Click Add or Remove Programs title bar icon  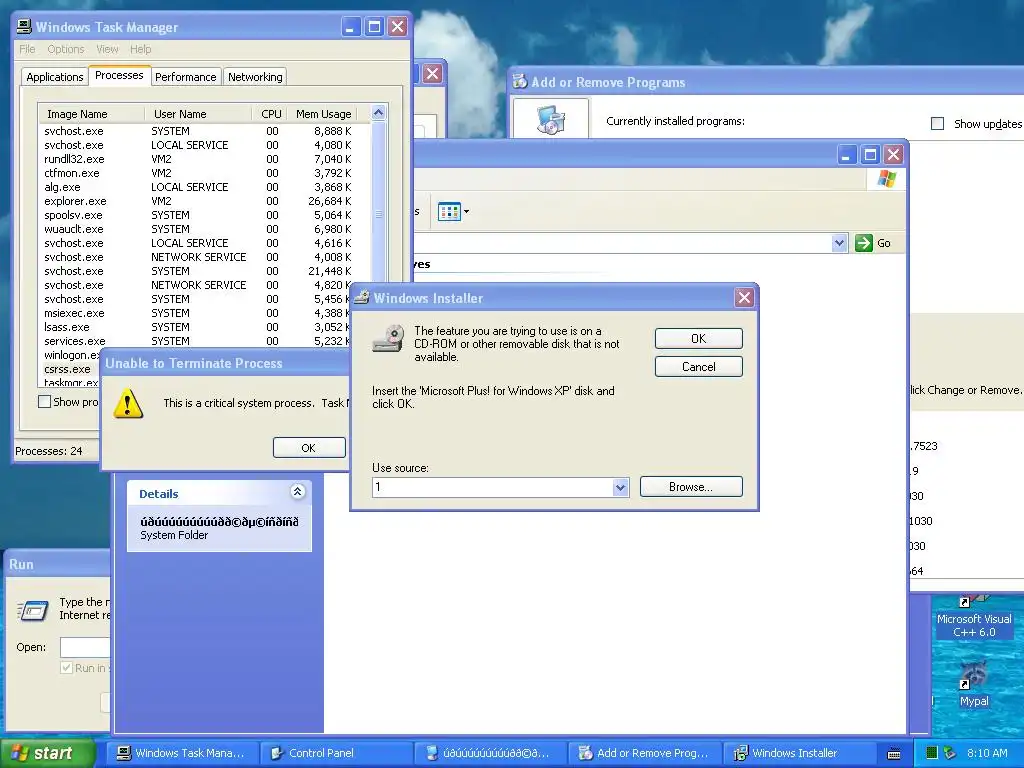[520, 82]
